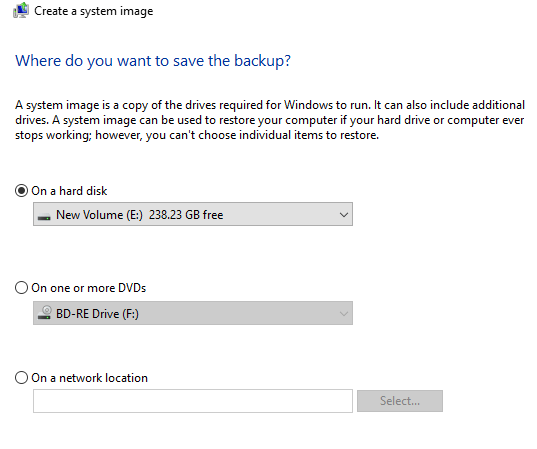Click the 'Where do you want to save the backup?' heading
The image size is (537, 449).
[153, 61]
